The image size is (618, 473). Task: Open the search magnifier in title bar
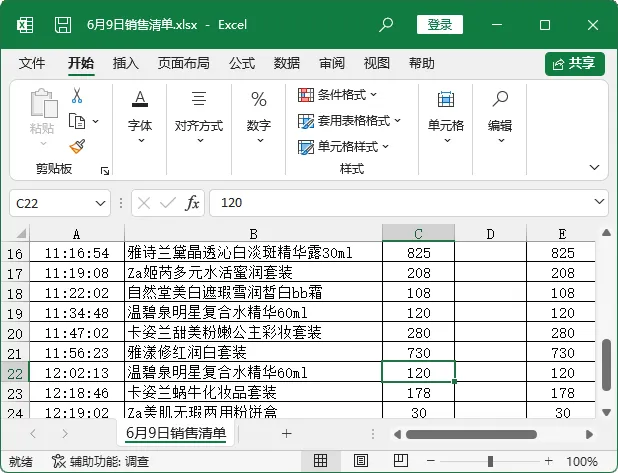pos(386,24)
